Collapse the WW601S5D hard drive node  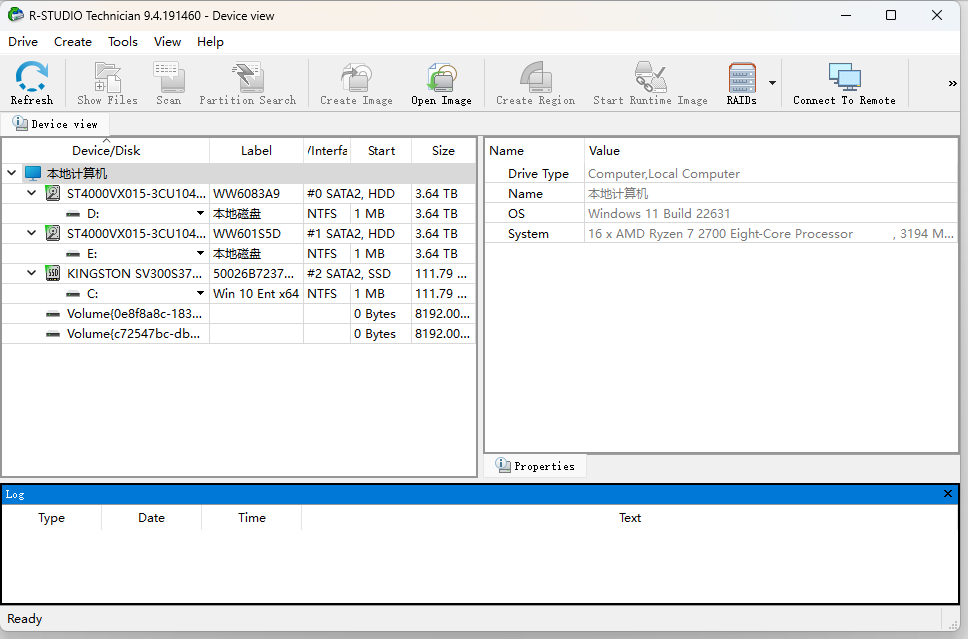(x=31, y=233)
